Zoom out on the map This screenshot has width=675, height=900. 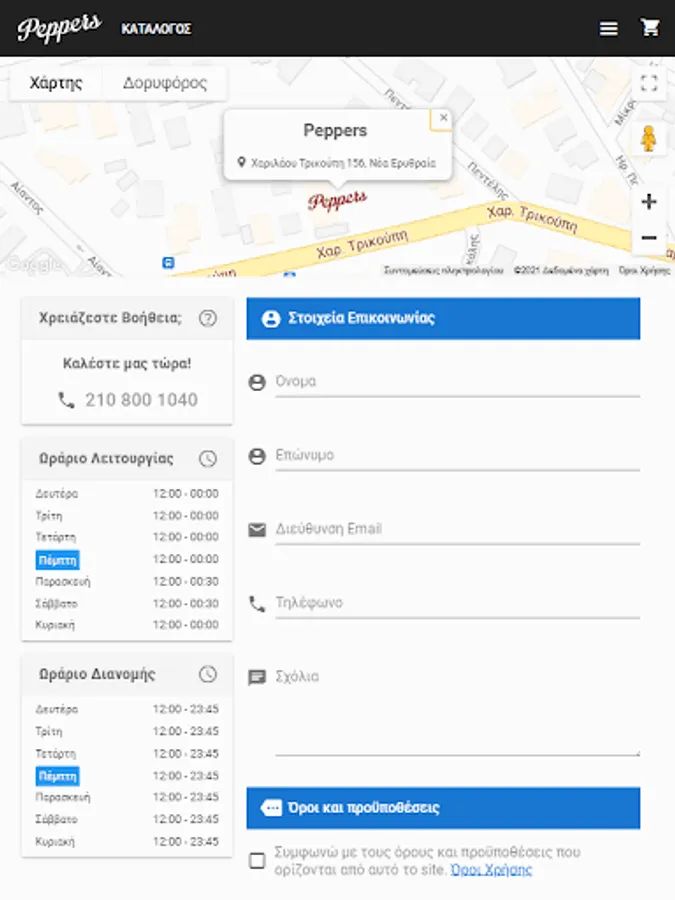649,237
